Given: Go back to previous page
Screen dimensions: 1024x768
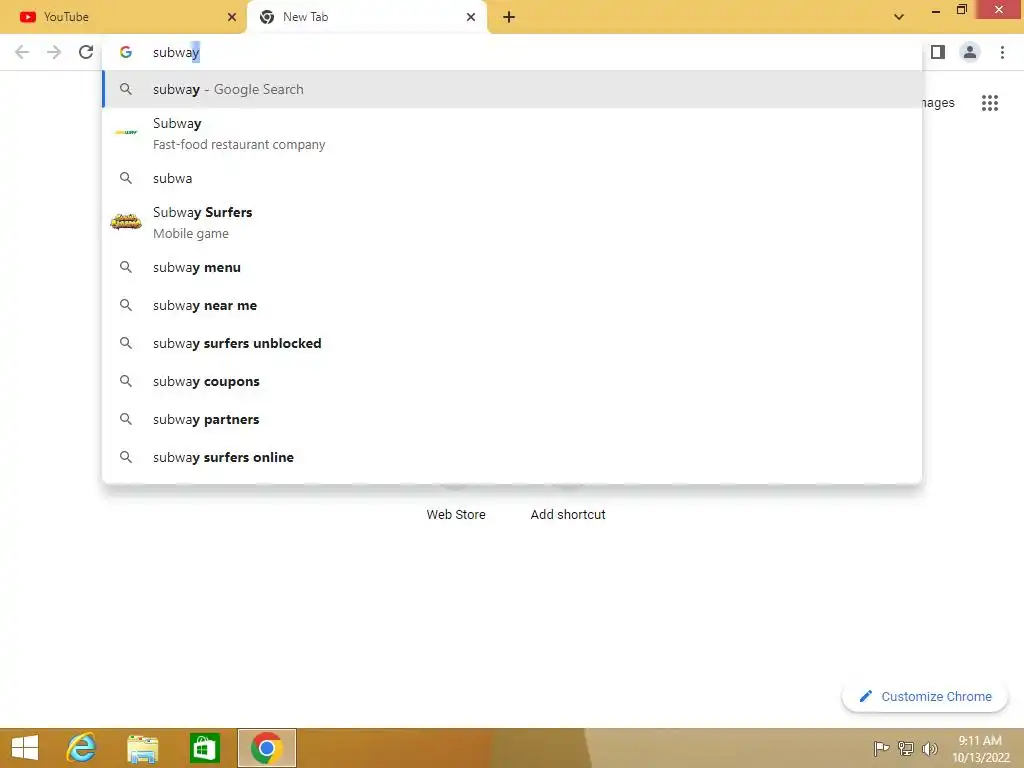Looking at the screenshot, I should pyautogui.click(x=22, y=52).
